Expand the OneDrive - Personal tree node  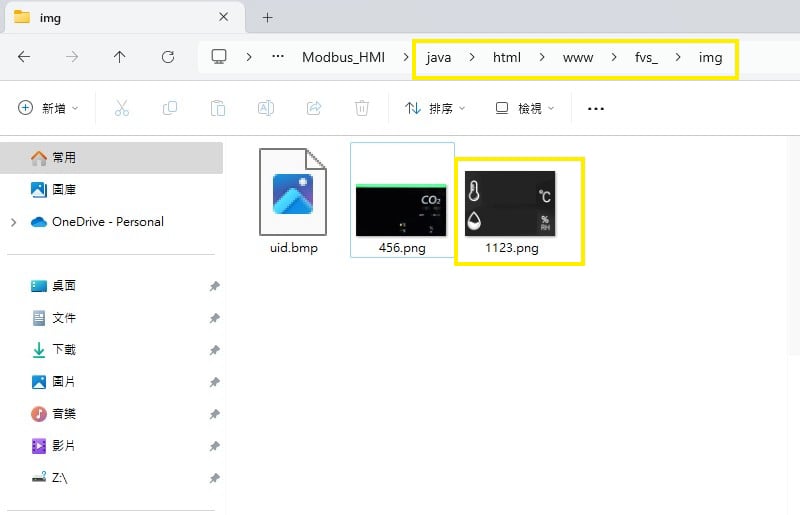[13, 222]
